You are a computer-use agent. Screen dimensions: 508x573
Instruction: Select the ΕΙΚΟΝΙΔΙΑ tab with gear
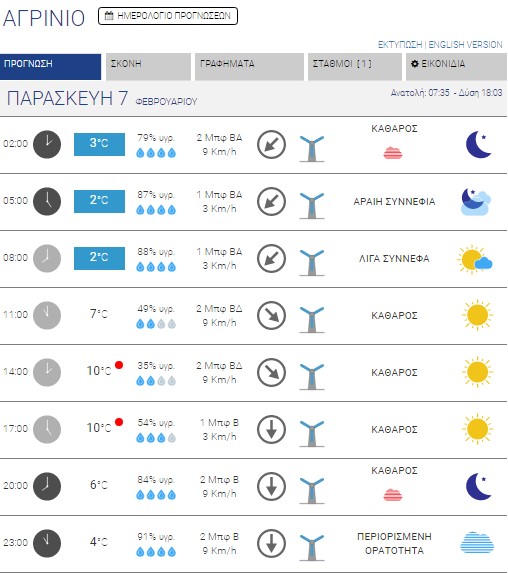pyautogui.click(x=456, y=67)
